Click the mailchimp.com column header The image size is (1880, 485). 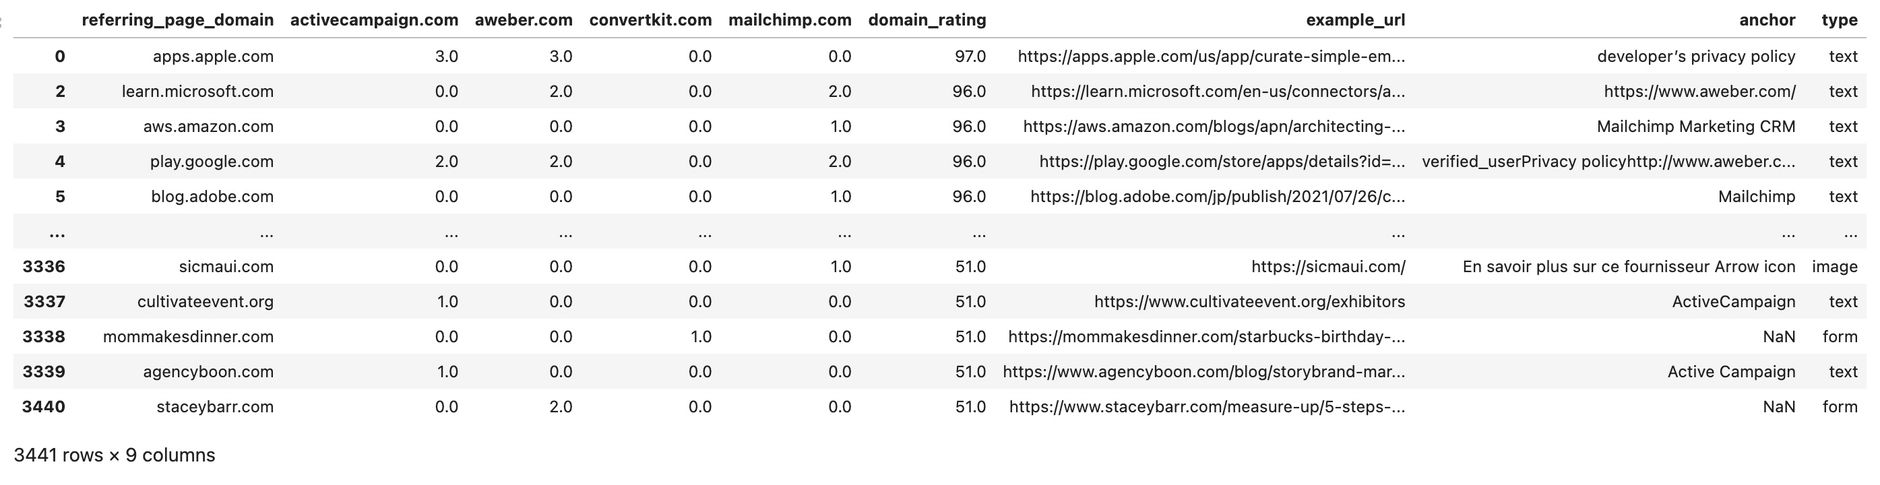[790, 20]
